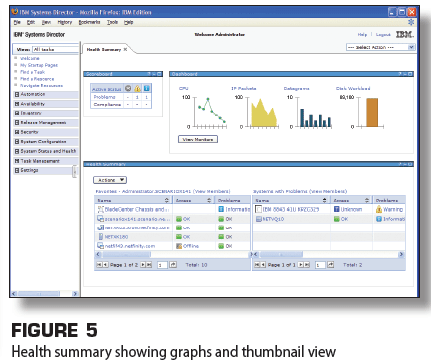Open the Bookmarks menu
431x364 pixels.
(89, 22)
